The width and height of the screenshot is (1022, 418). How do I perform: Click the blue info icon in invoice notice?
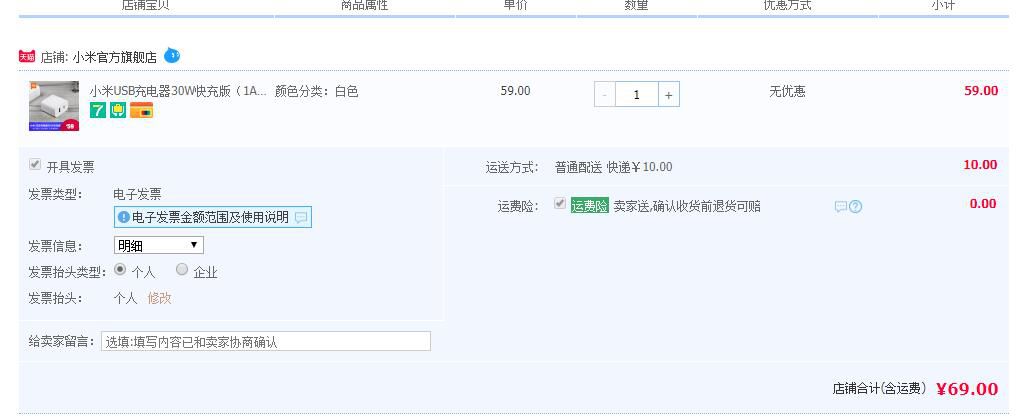[x=124, y=218]
